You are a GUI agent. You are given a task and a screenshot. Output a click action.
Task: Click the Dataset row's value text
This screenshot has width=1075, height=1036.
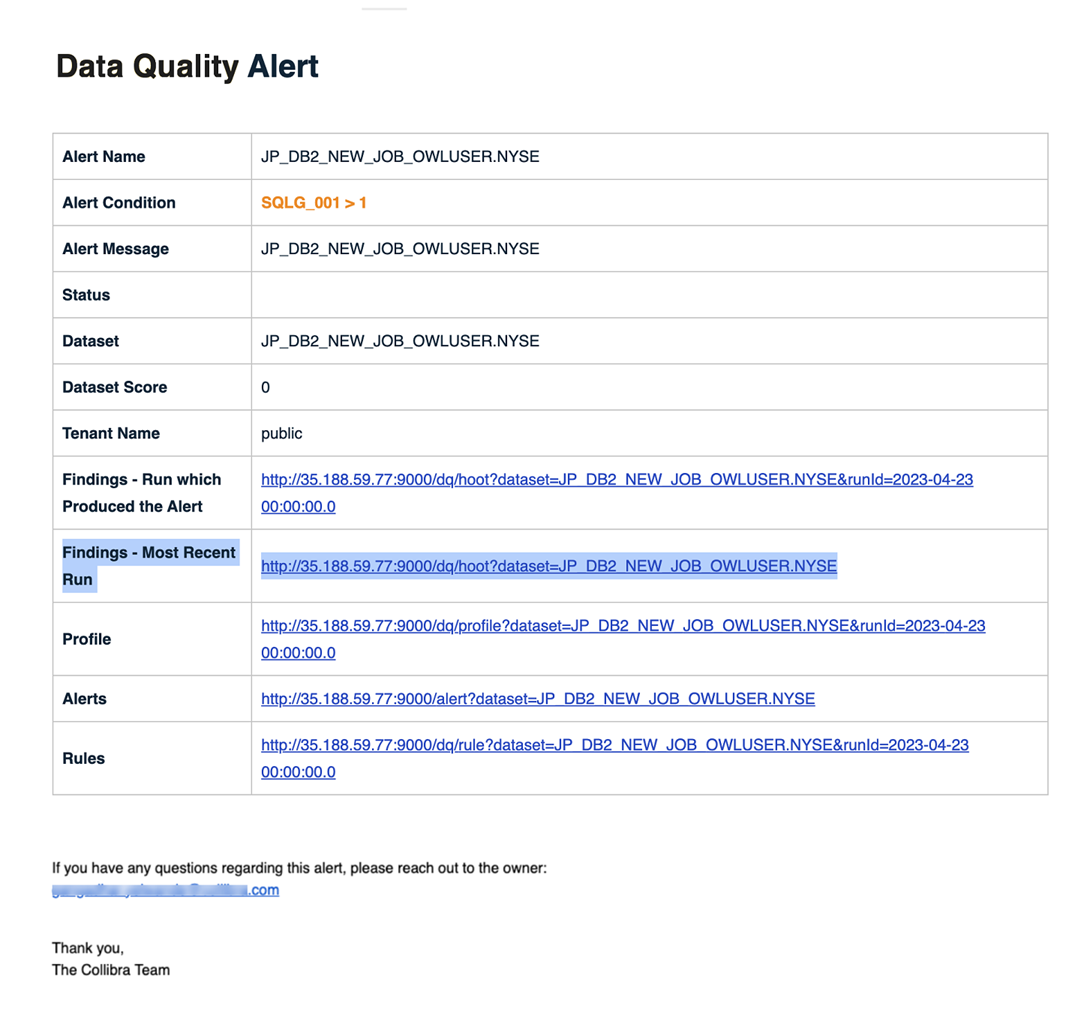click(400, 341)
